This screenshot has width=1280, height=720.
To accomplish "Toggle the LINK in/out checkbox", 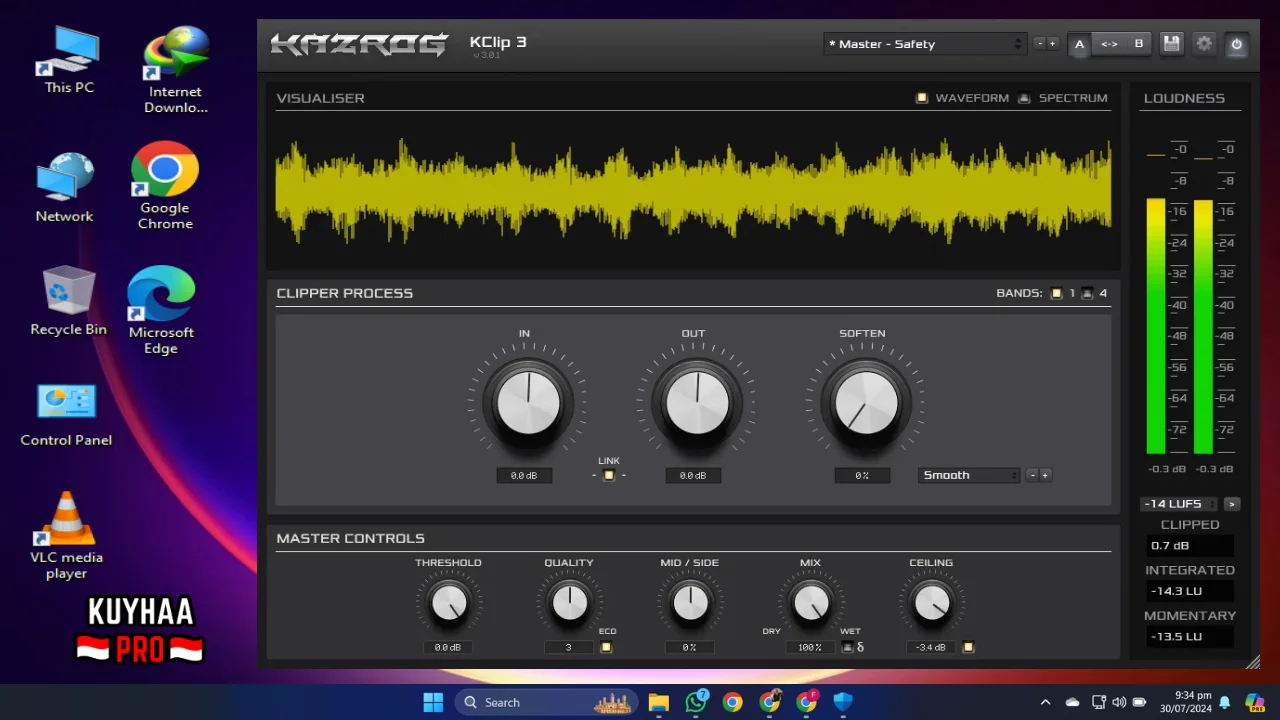I will (x=608, y=475).
